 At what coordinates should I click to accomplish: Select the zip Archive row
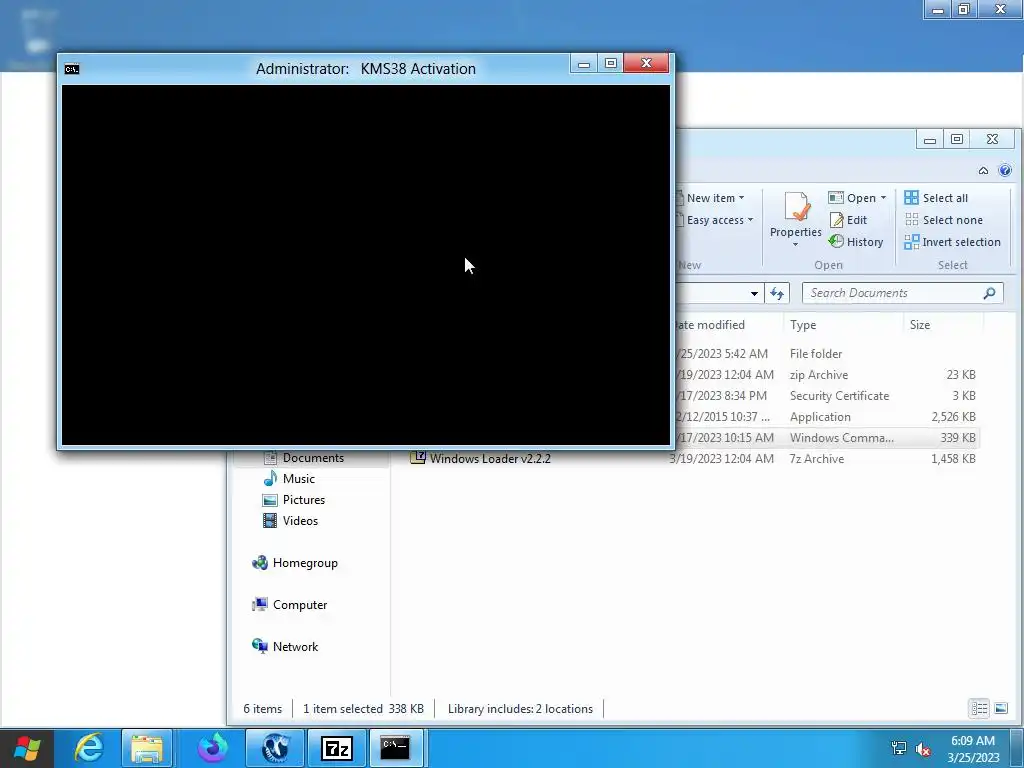(826, 375)
